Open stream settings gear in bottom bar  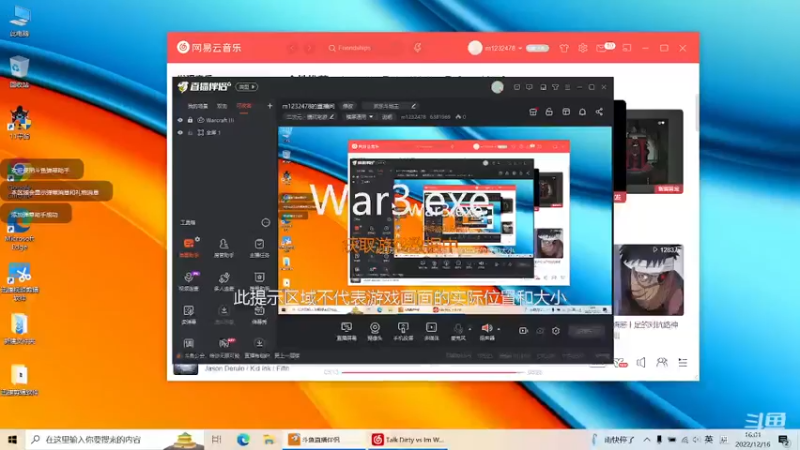(x=556, y=331)
